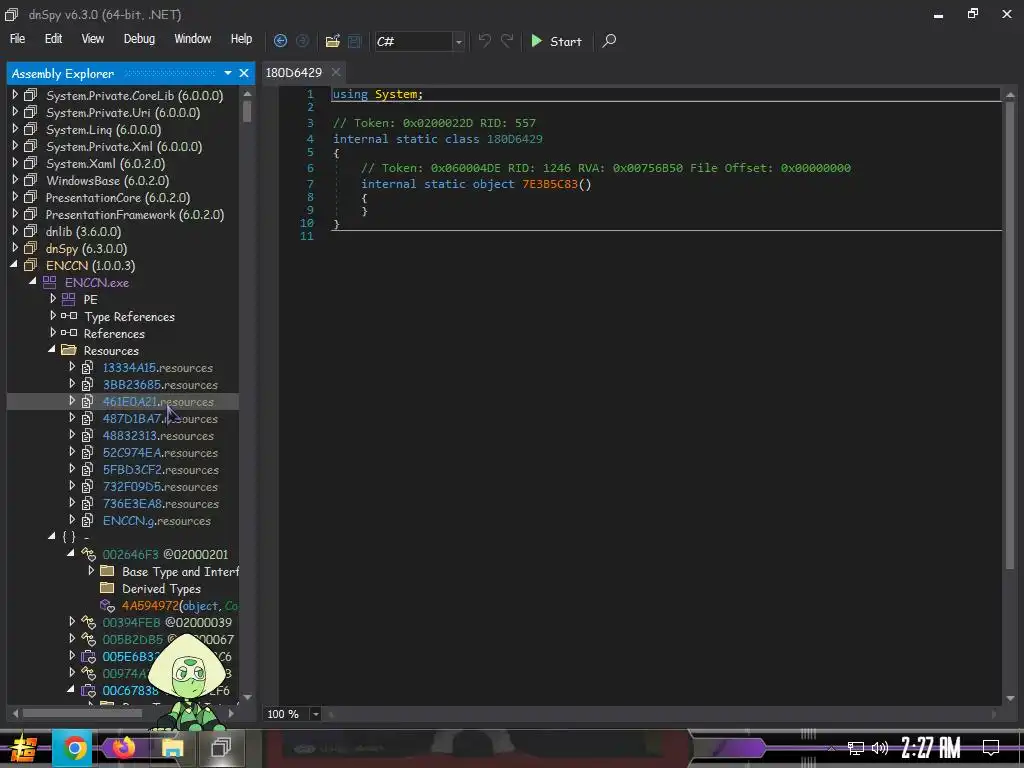
Task: Expand the System.Linq assembly node
Action: click(15, 129)
